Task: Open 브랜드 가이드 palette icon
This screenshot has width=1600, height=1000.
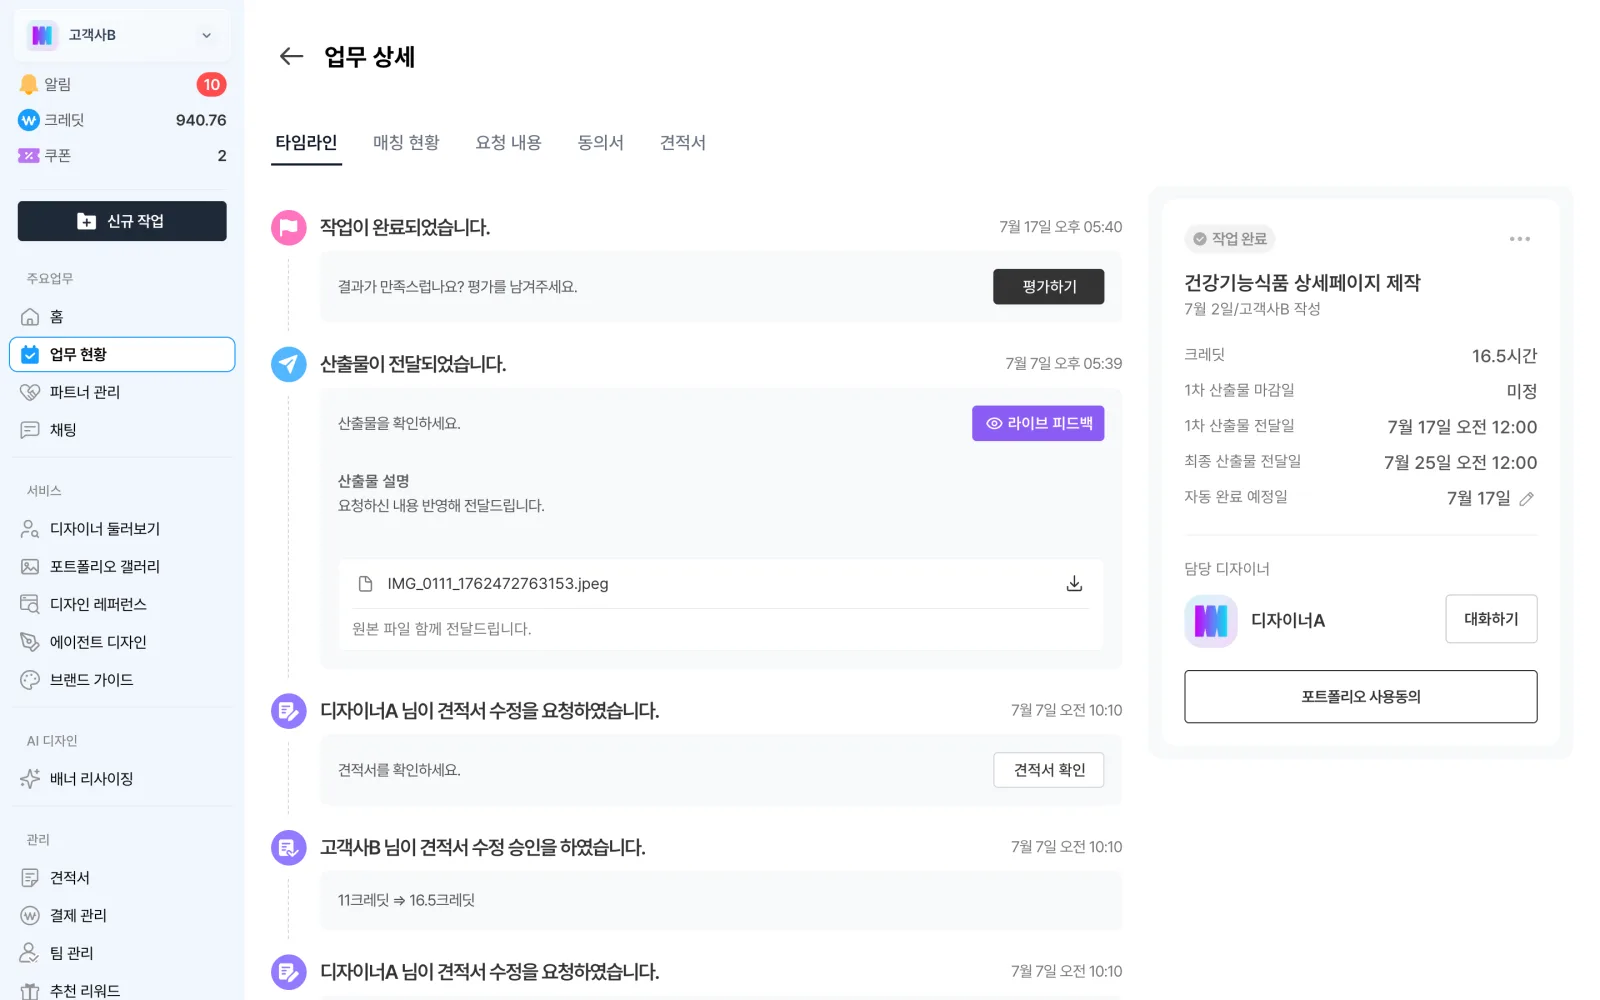Action: 30,680
